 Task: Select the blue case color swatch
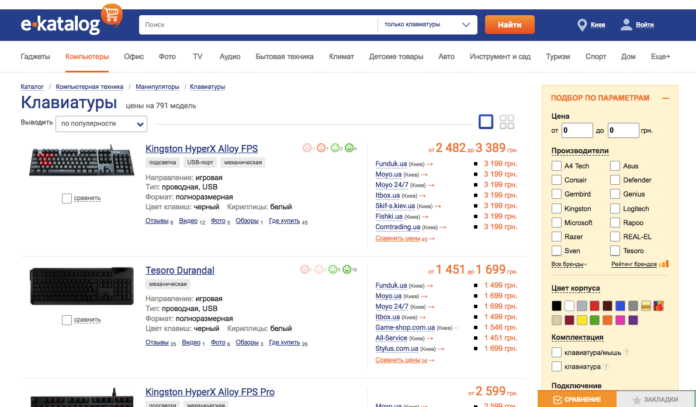pos(621,306)
